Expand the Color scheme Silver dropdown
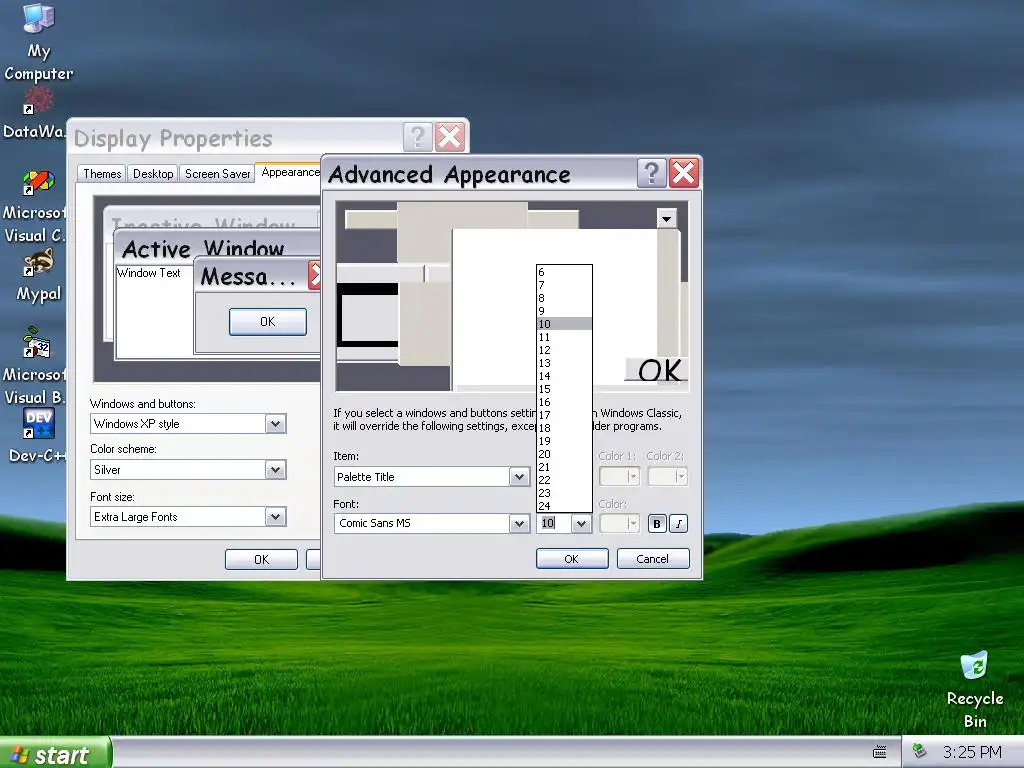 pyautogui.click(x=276, y=470)
